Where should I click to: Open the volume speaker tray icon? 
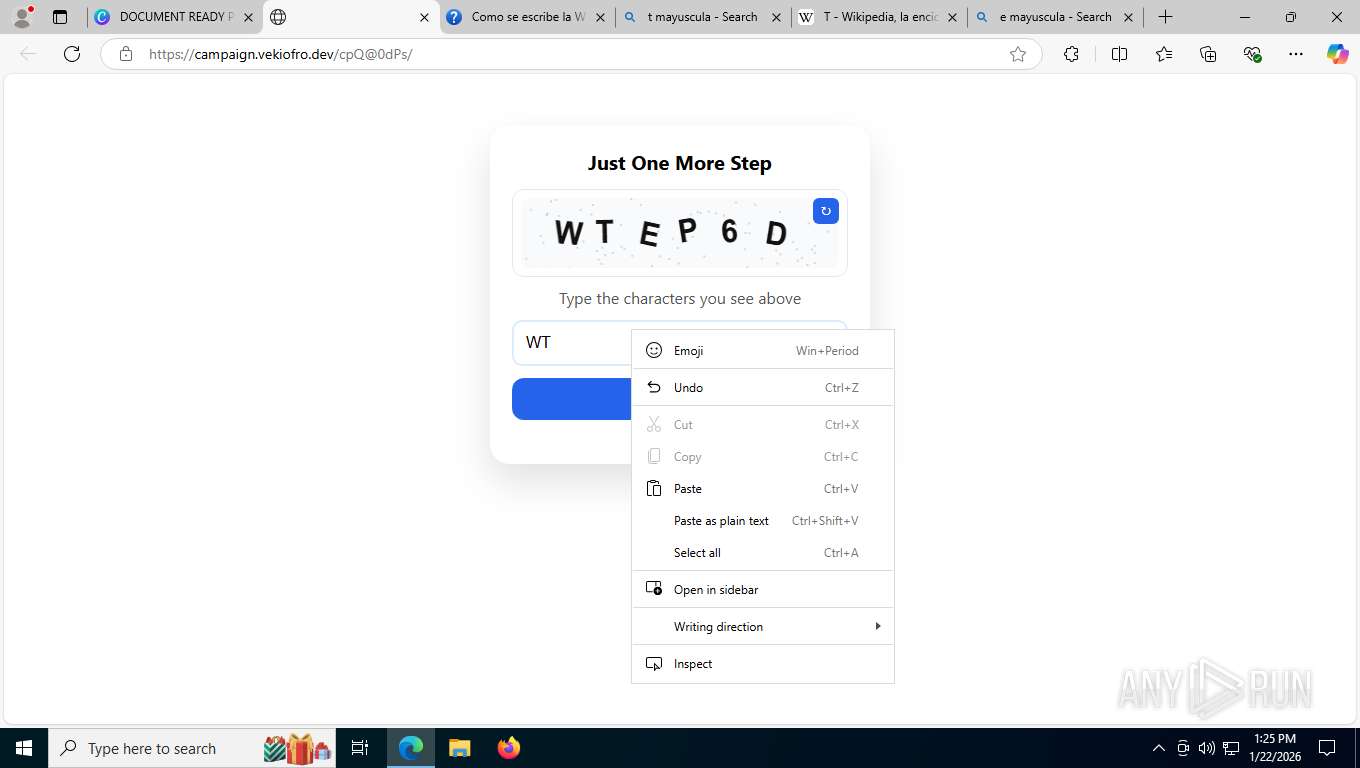point(1207,748)
